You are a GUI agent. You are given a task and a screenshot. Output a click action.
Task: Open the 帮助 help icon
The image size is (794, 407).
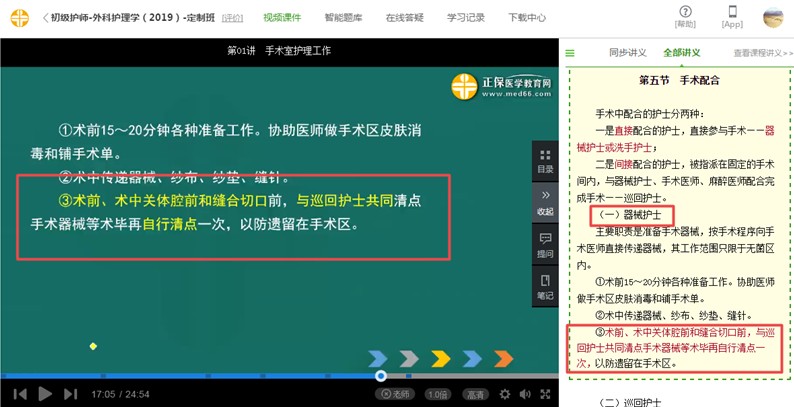pyautogui.click(x=685, y=17)
